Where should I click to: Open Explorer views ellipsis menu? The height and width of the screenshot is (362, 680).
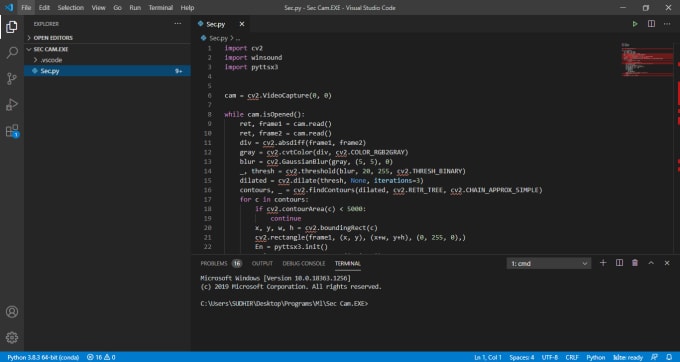pos(178,24)
